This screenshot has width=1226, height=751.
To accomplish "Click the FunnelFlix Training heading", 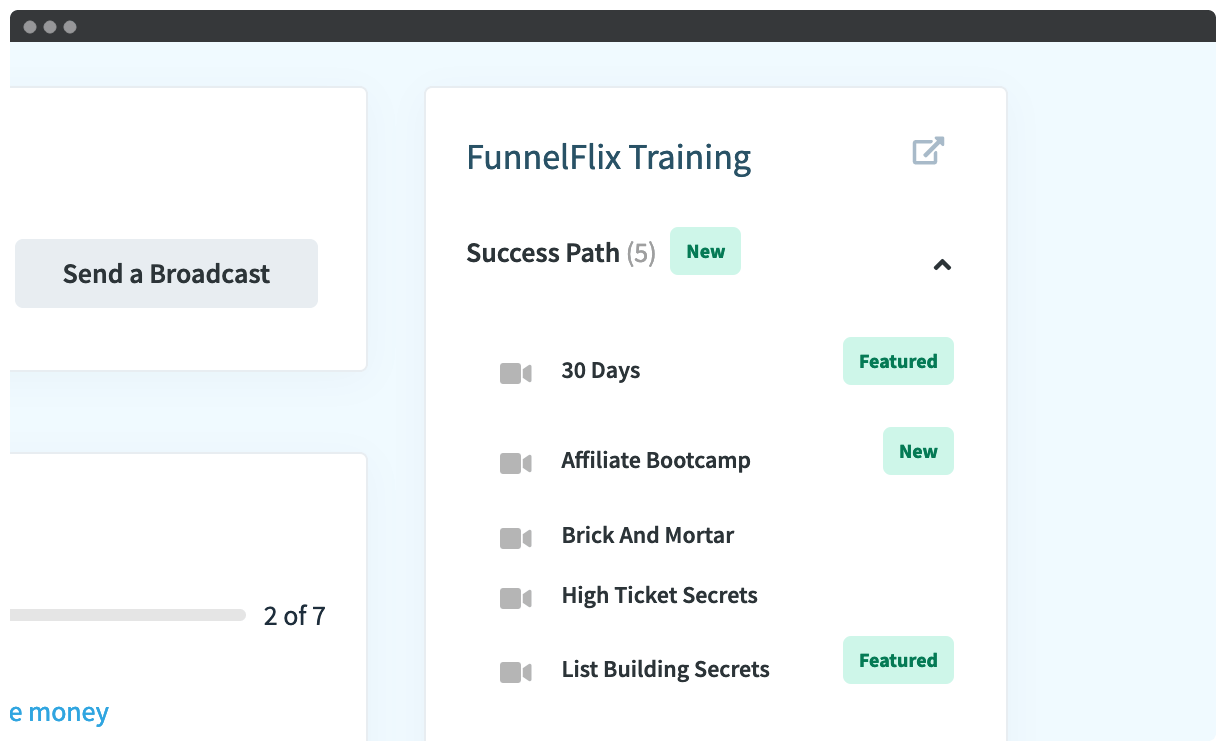I will 609,158.
